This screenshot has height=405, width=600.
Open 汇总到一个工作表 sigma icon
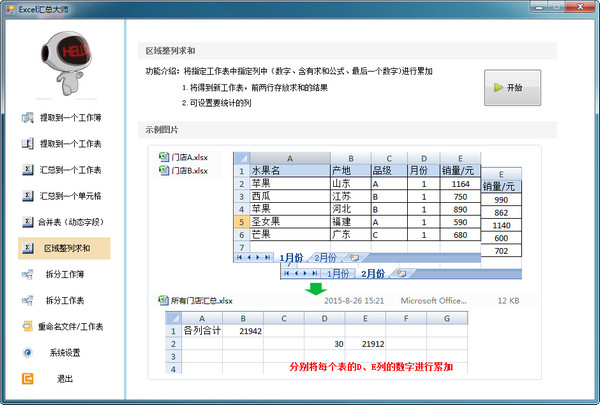pos(28,170)
